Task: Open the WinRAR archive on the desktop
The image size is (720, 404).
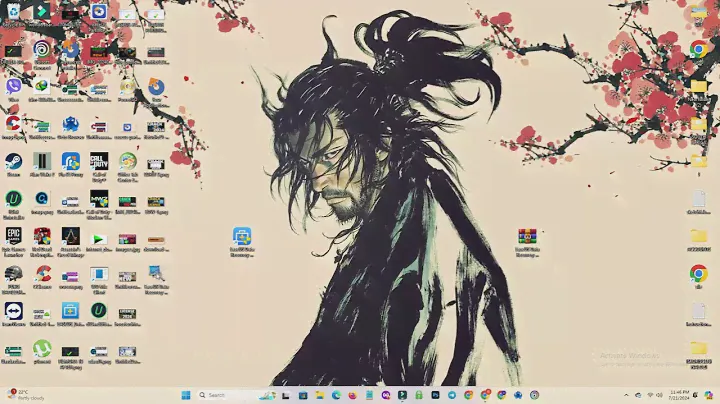Action: (x=527, y=237)
